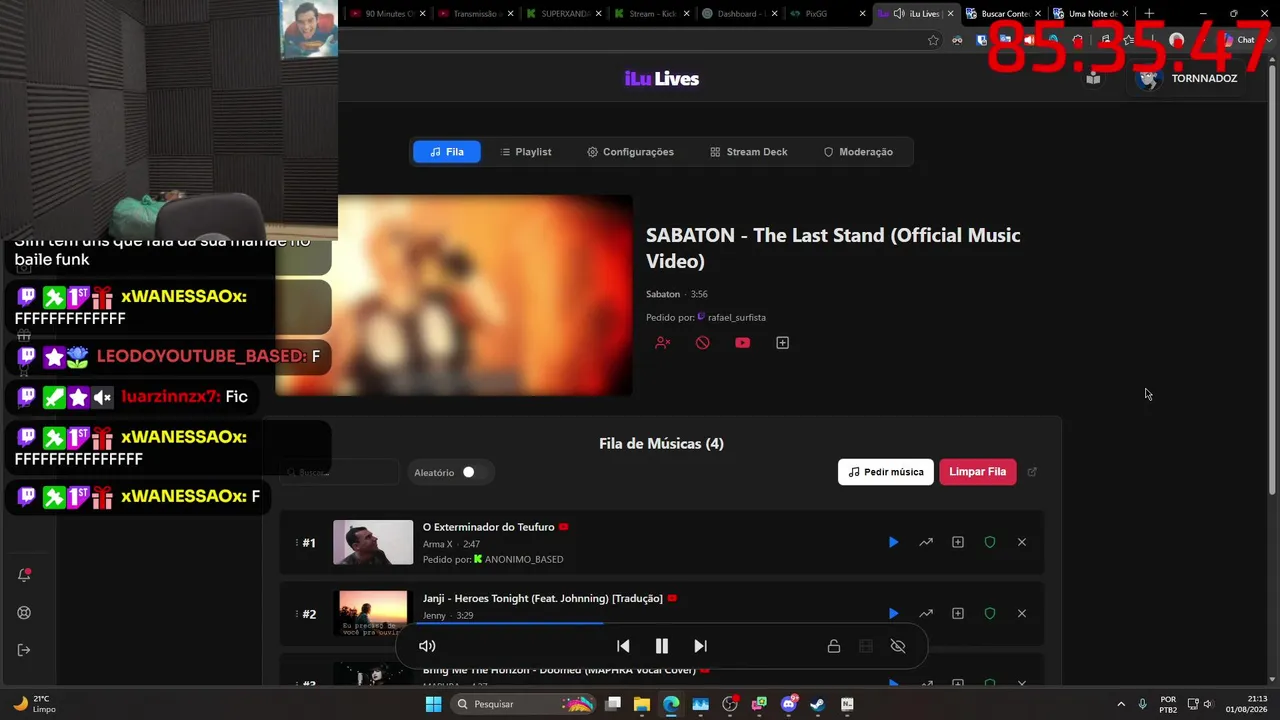Screen dimensions: 1280x720
Task: Remove Janji - Heroes Tonight from the queue
Action: click(x=1022, y=613)
